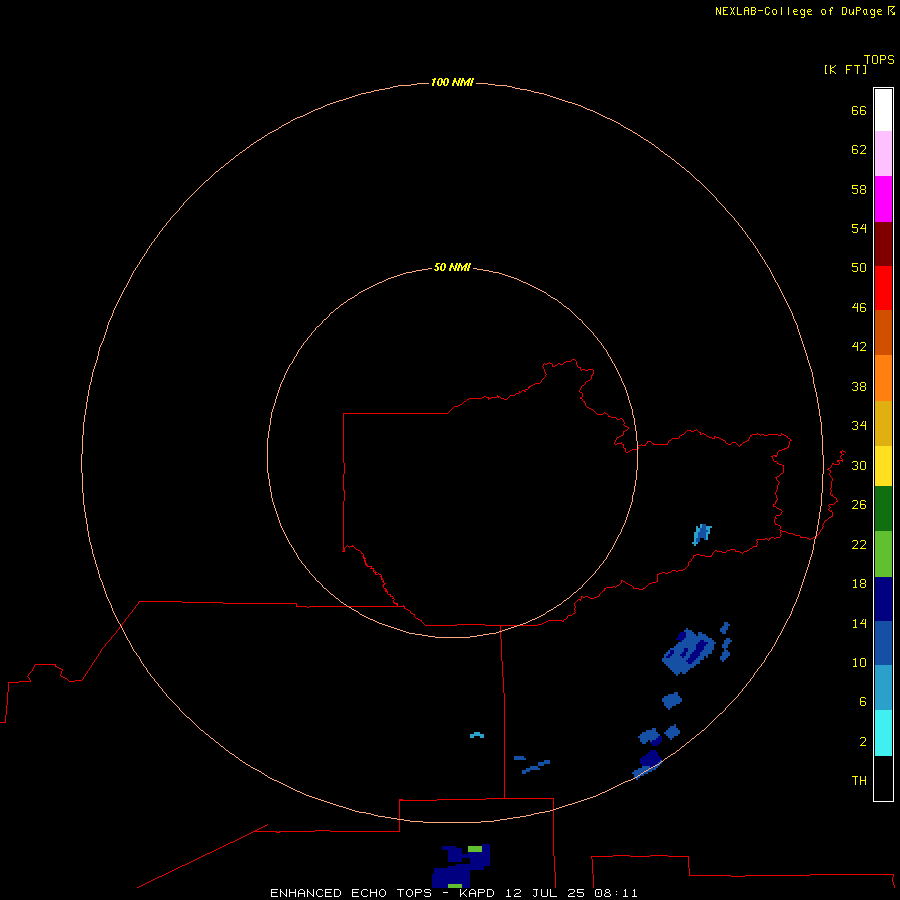Select the white 66 kft legend swatch

pyautogui.click(x=883, y=110)
